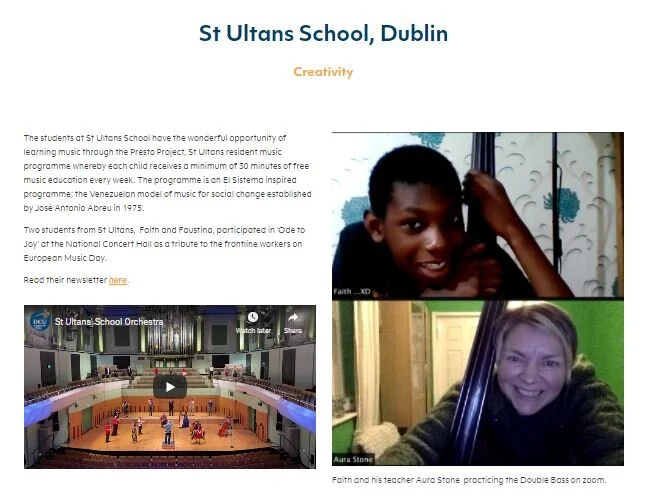649x500 pixels.
Task: Open the video title St Ultans School Orchestra
Action: tap(109, 322)
